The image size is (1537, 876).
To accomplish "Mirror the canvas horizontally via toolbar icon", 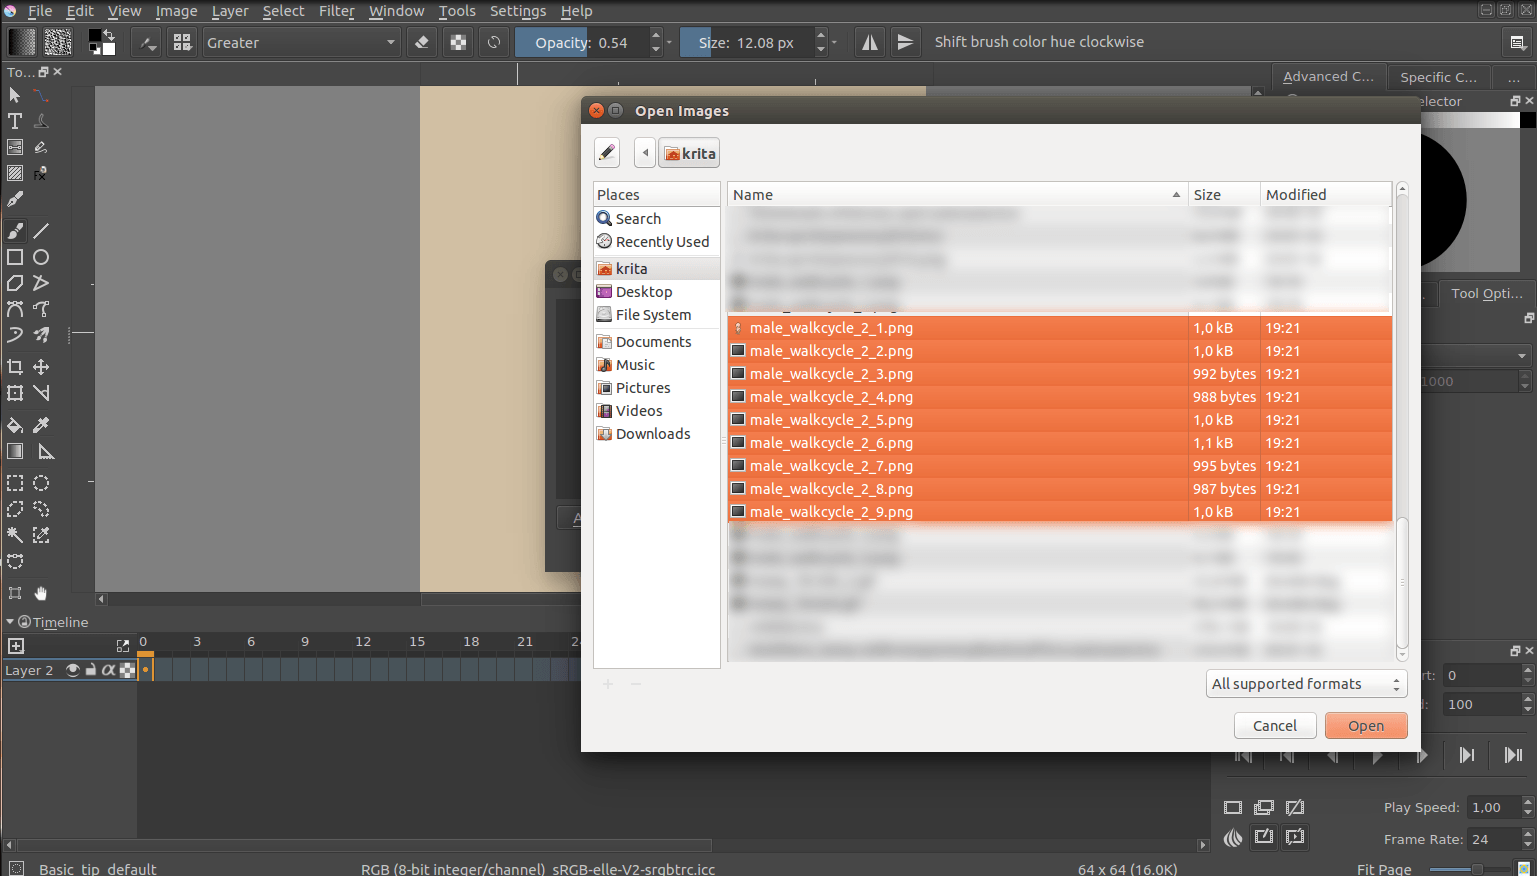I will point(869,41).
